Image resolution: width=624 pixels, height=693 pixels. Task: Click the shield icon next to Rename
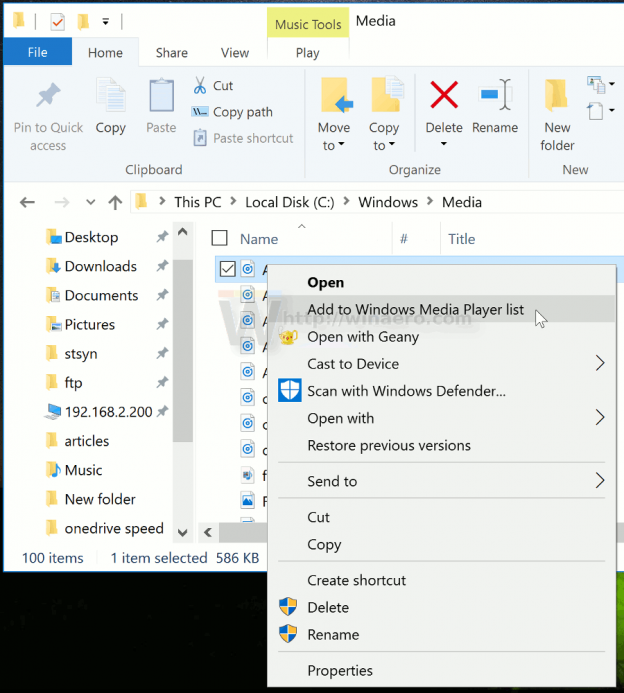click(x=288, y=634)
